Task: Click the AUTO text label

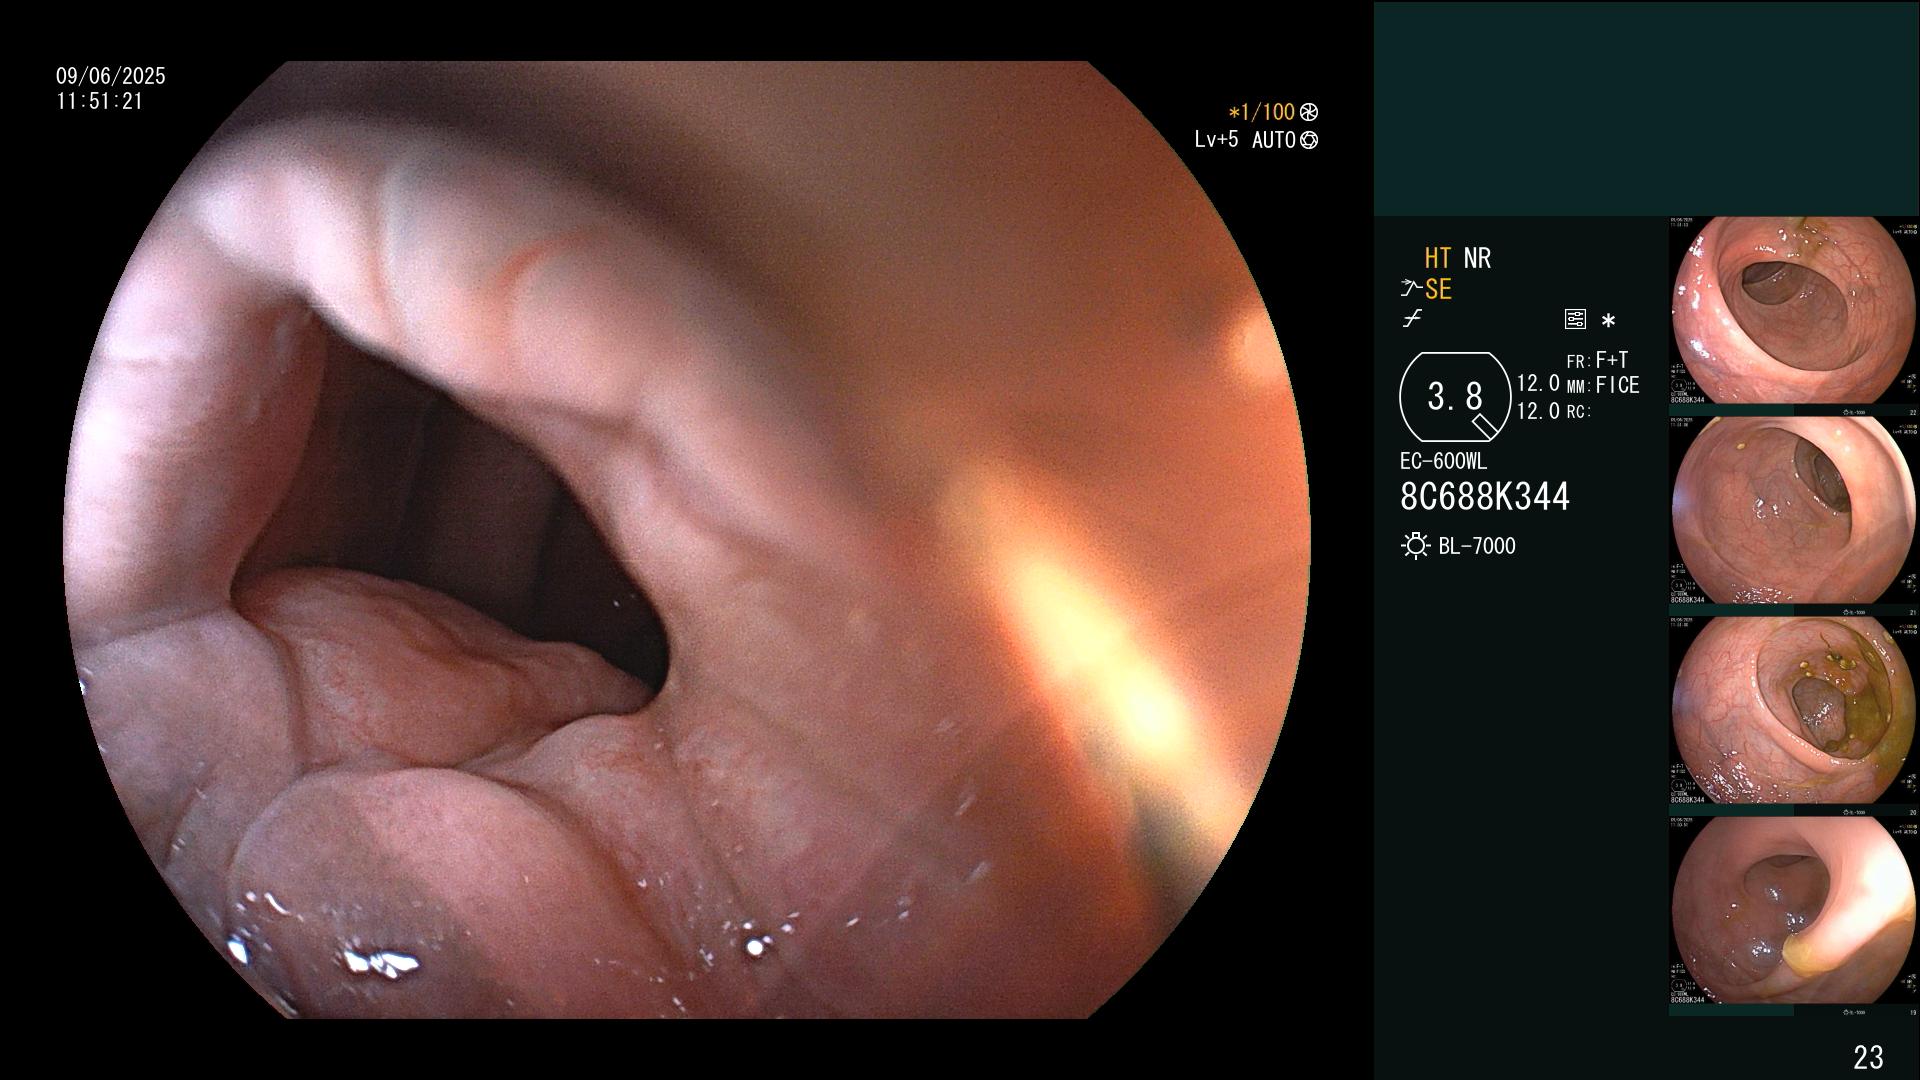Action: click(x=1273, y=141)
